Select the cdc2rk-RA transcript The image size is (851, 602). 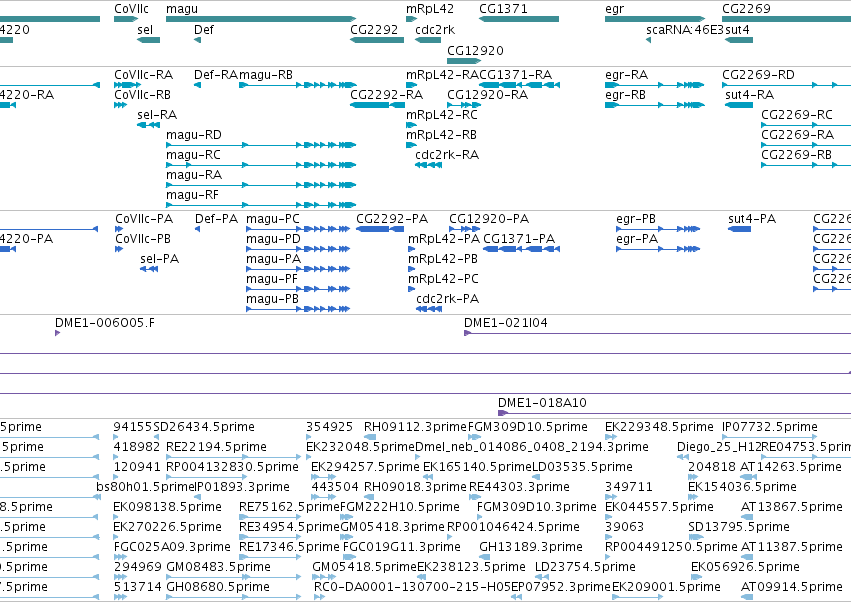[428, 165]
